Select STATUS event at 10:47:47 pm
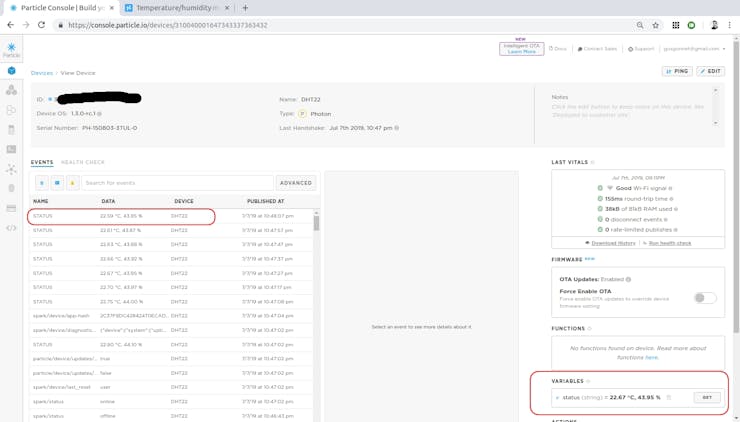The width and height of the screenshot is (740, 422). 171,245
